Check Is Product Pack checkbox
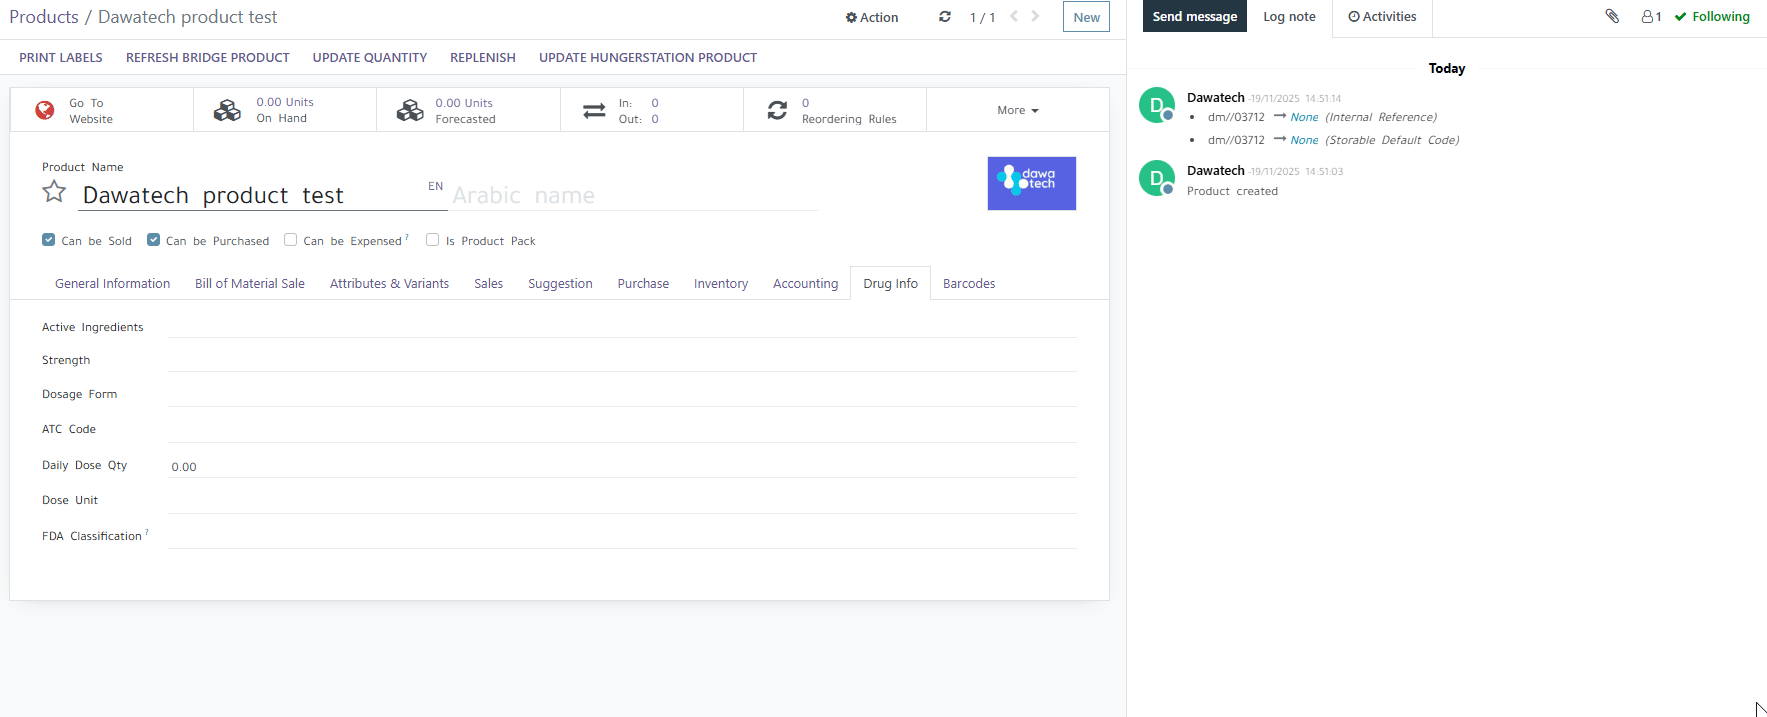 click(433, 239)
